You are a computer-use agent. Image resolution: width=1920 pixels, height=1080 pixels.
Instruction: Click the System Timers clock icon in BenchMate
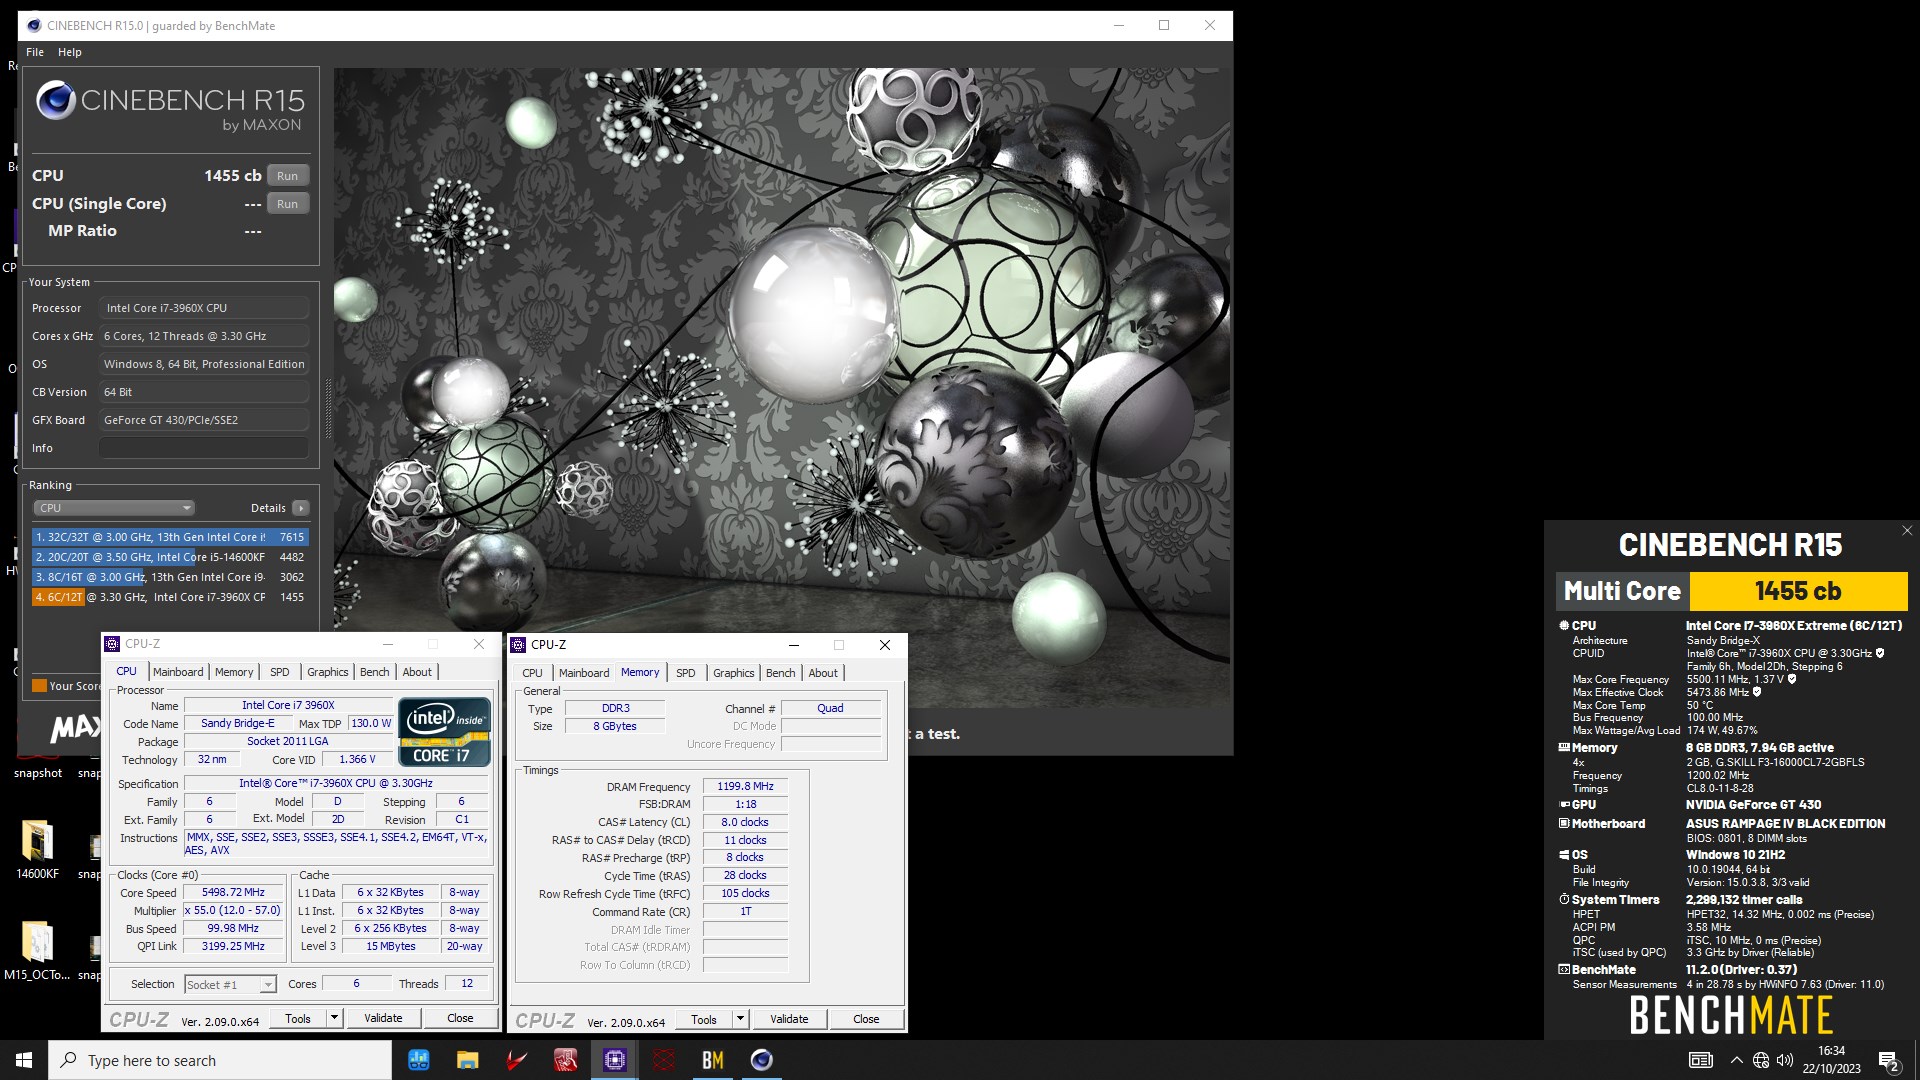[x=1564, y=899]
